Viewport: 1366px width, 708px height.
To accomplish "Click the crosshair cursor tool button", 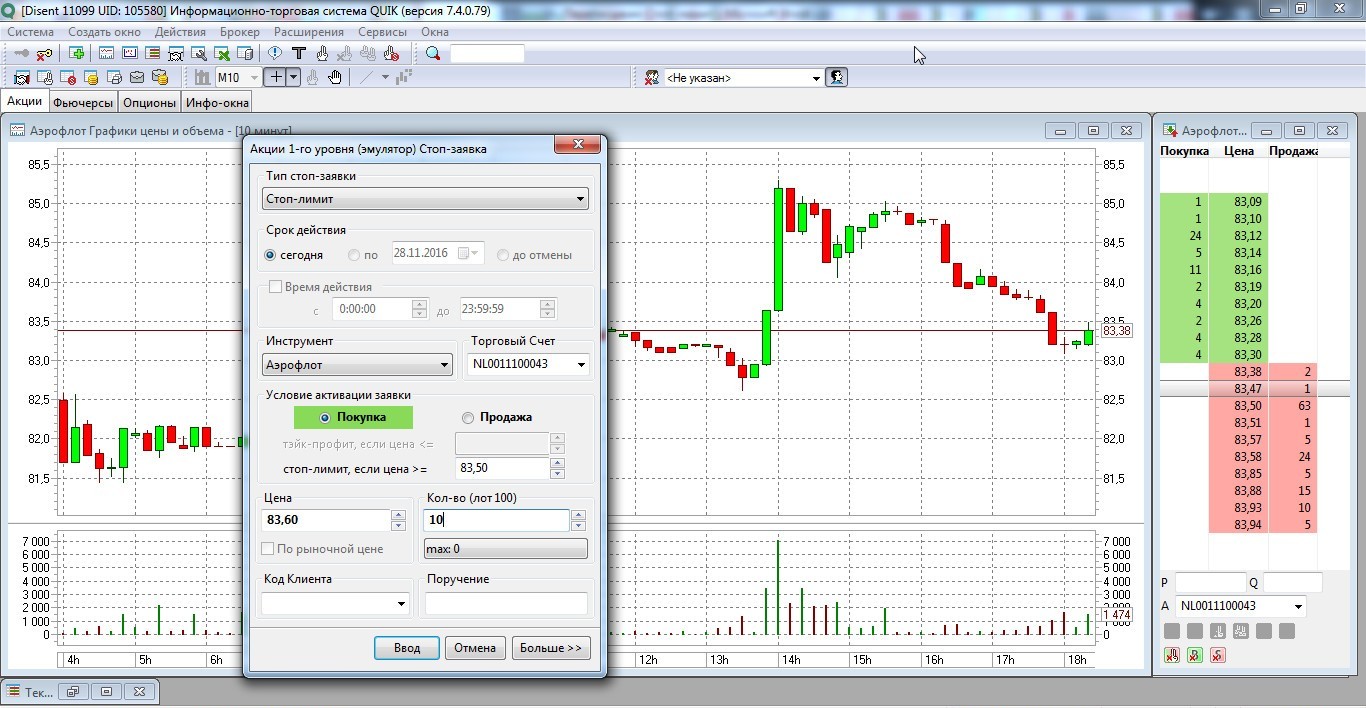I will 277,77.
